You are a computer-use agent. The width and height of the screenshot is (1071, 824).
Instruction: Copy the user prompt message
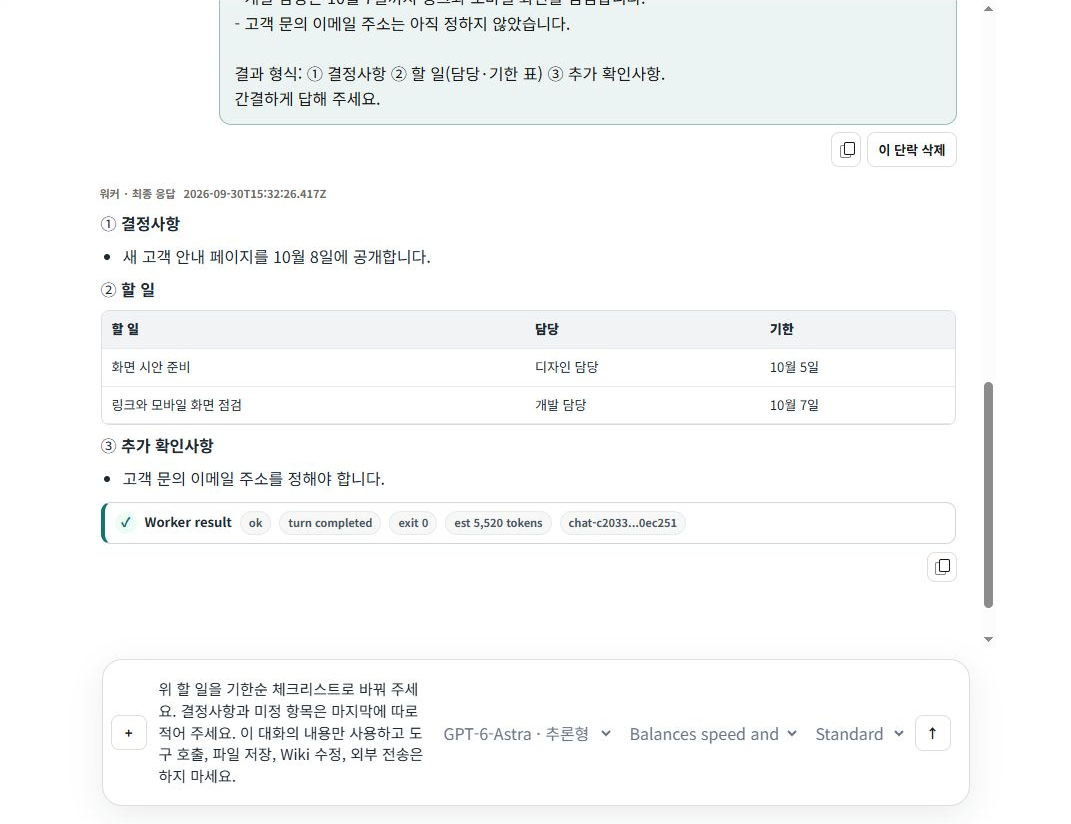(x=846, y=150)
